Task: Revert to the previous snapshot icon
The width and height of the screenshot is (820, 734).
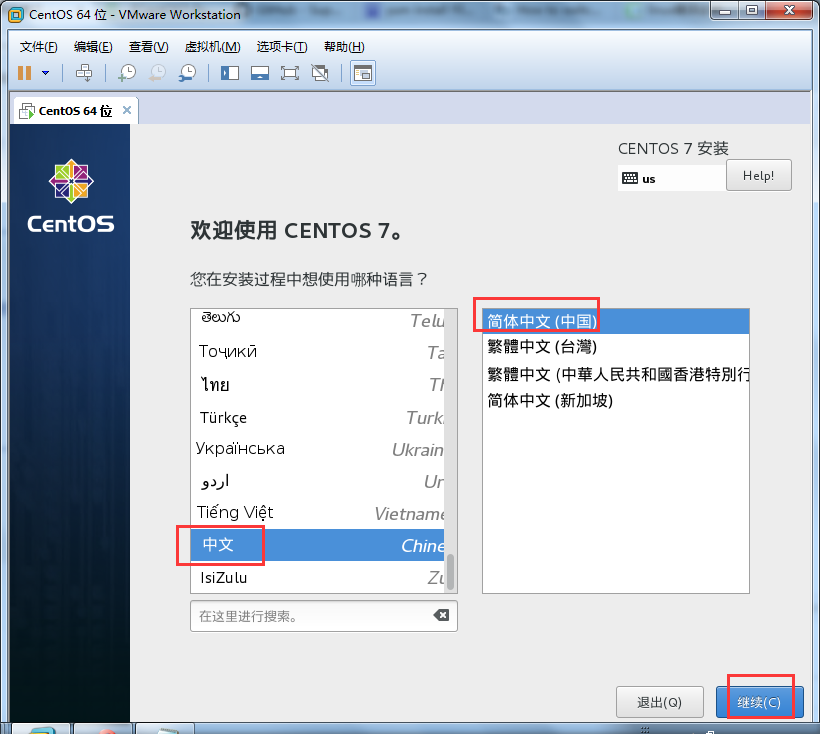Action: 157,73
